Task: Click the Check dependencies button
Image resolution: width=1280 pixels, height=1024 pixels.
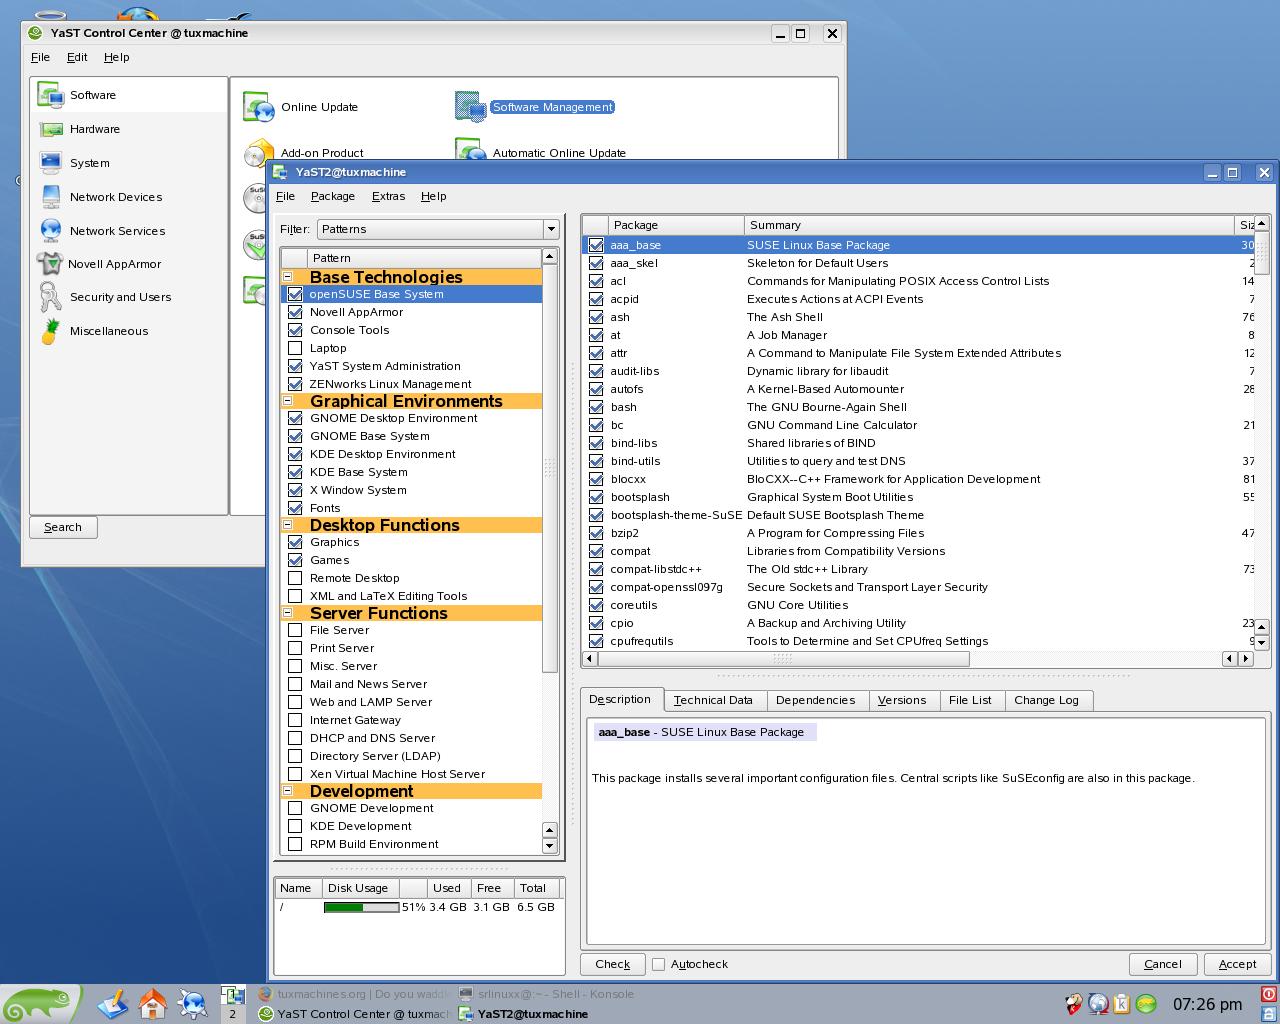Action: pyautogui.click(x=613, y=964)
